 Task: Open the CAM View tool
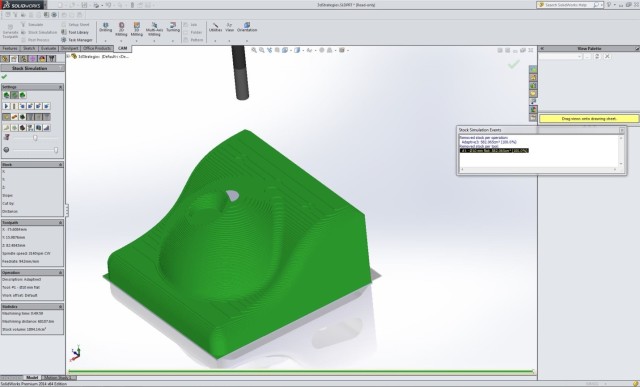point(229,27)
